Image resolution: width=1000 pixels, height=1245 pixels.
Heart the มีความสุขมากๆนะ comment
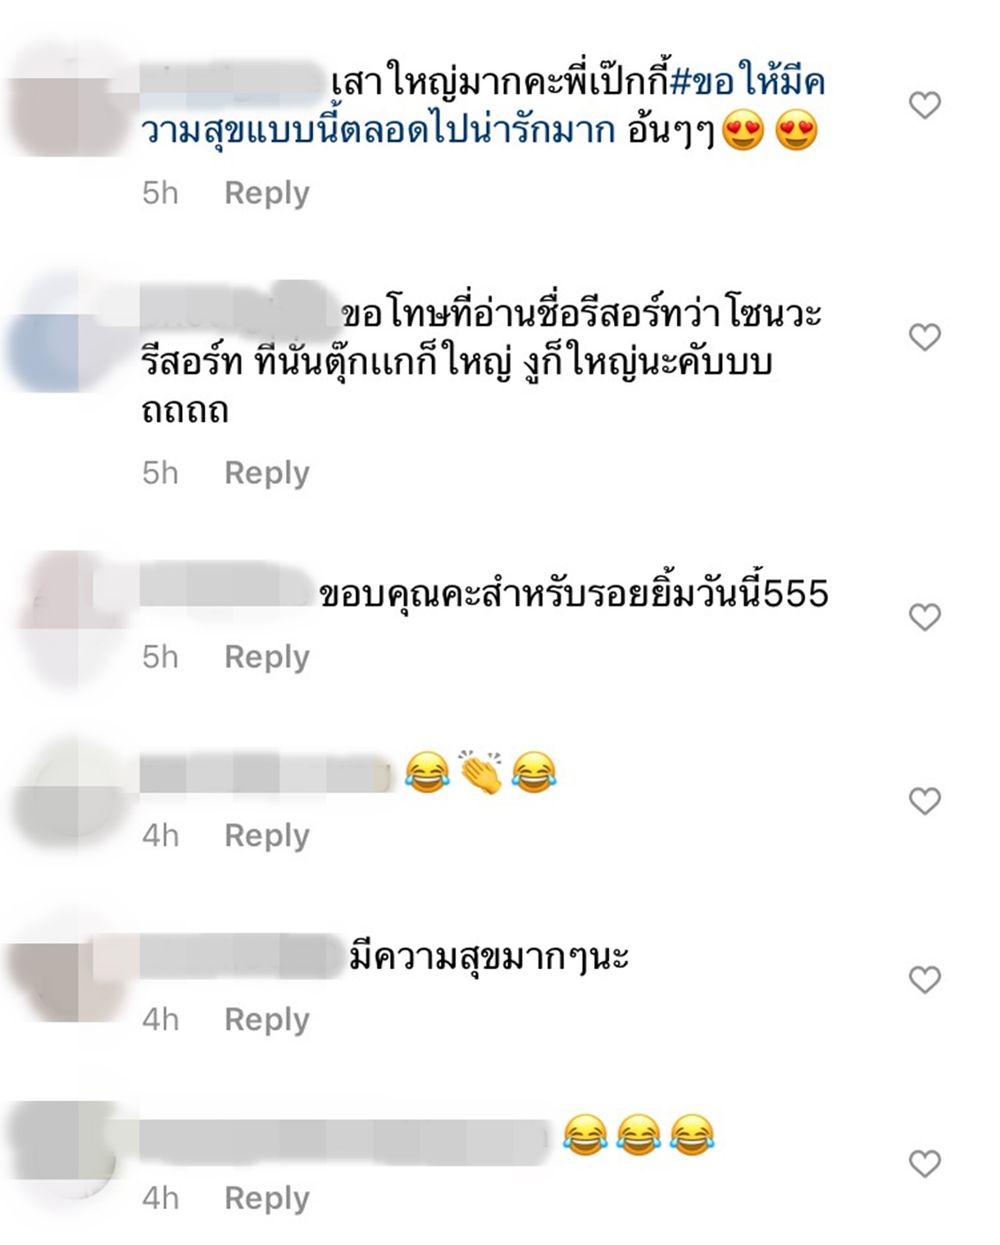tap(925, 980)
